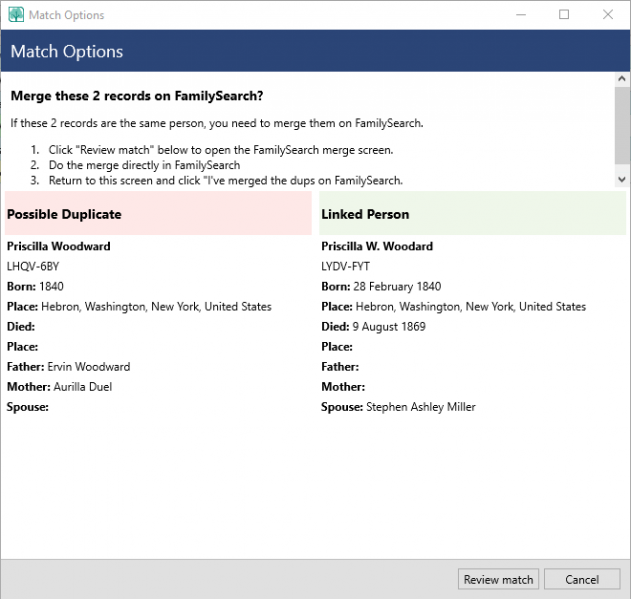Screen dimensions: 631x599
Task: Click spouse name Stephen Ashley Miller
Action: (x=420, y=407)
